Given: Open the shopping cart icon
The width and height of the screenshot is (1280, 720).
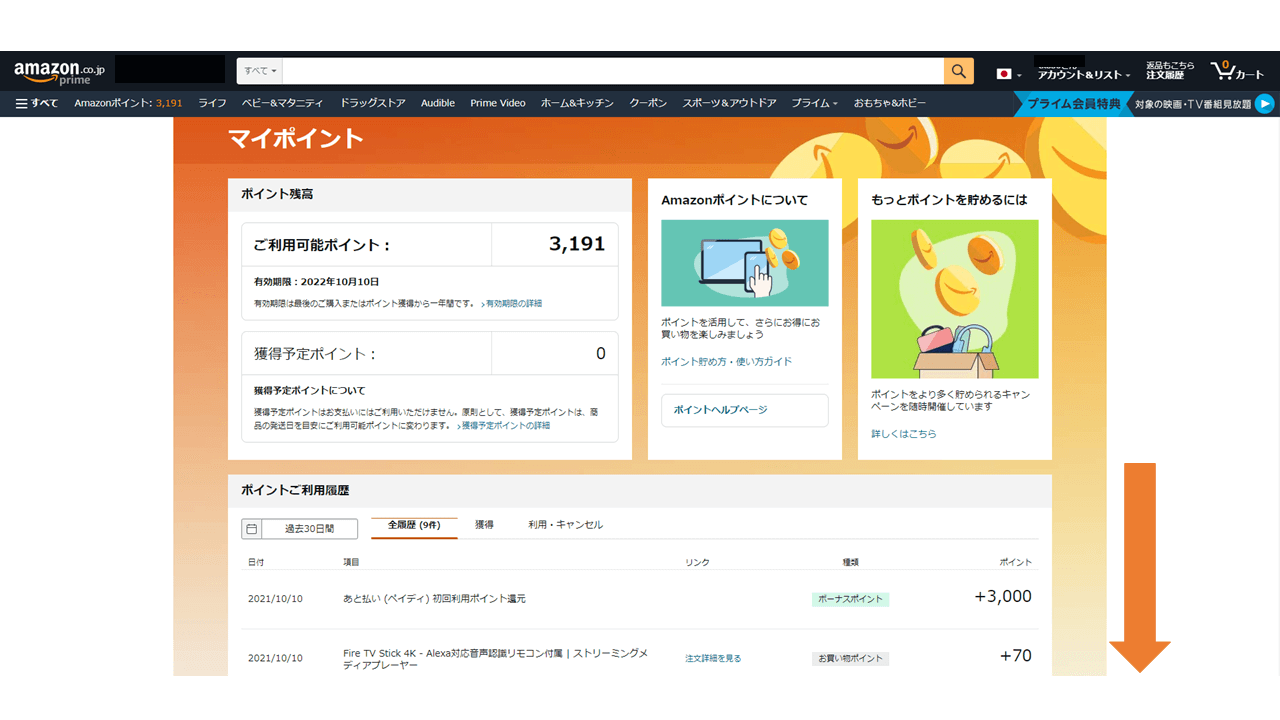Looking at the screenshot, I should click(1237, 71).
